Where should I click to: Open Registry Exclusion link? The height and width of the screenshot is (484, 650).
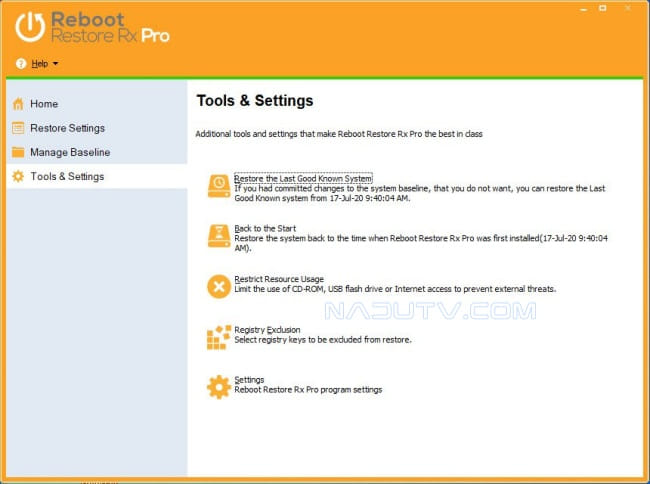click(x=267, y=329)
